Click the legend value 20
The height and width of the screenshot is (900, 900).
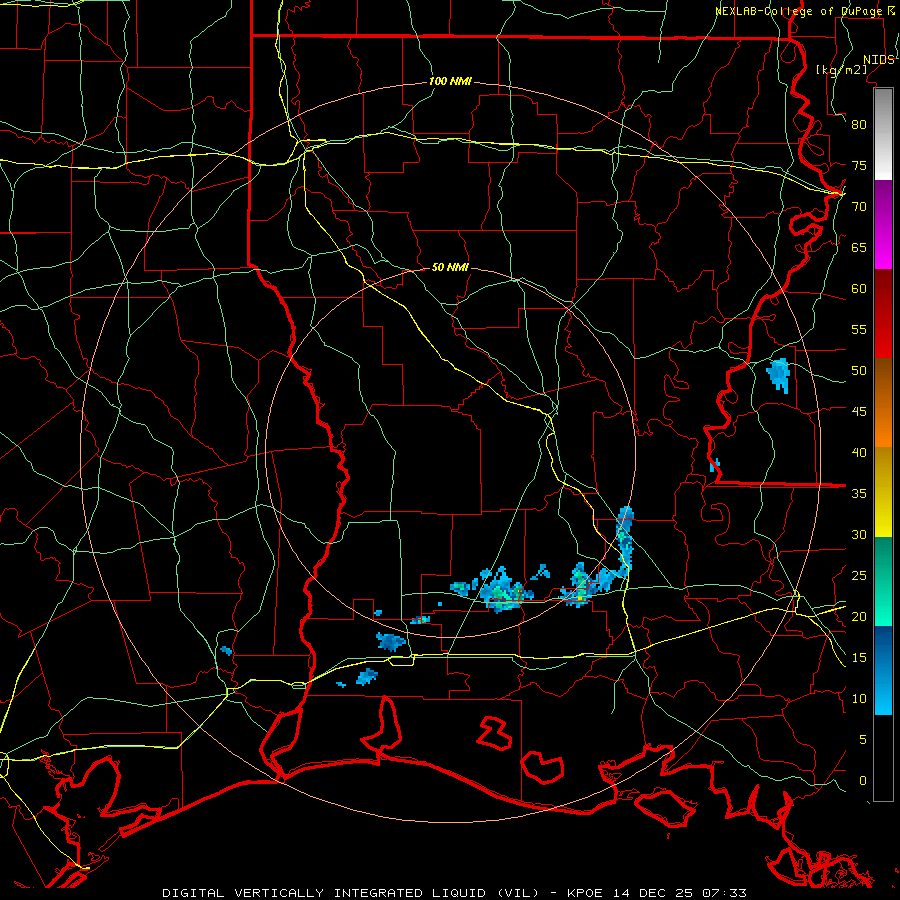coord(859,617)
